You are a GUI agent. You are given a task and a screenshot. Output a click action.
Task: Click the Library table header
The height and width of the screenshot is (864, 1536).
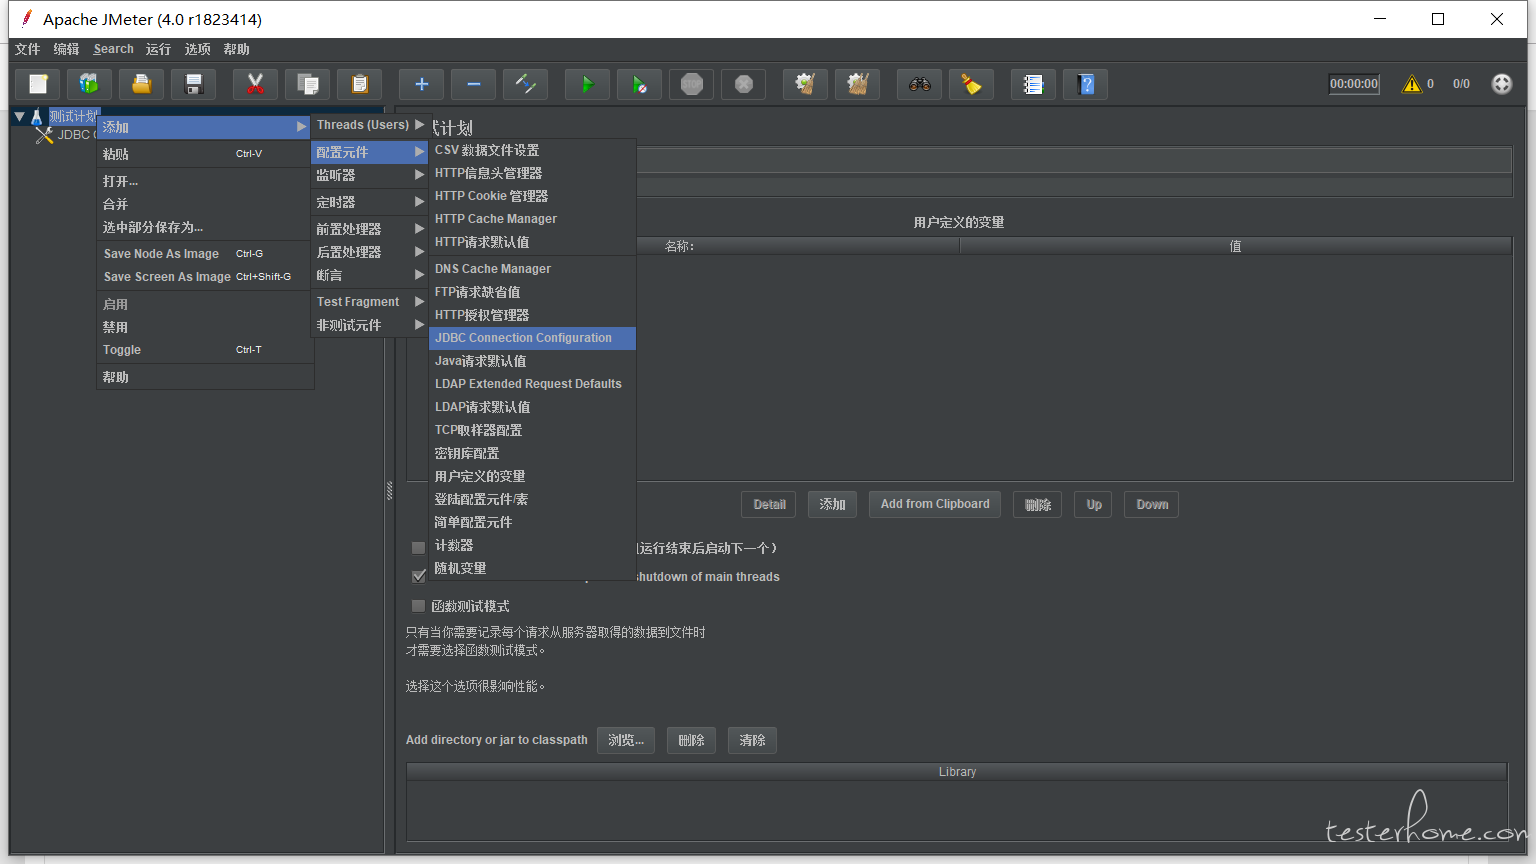click(957, 772)
